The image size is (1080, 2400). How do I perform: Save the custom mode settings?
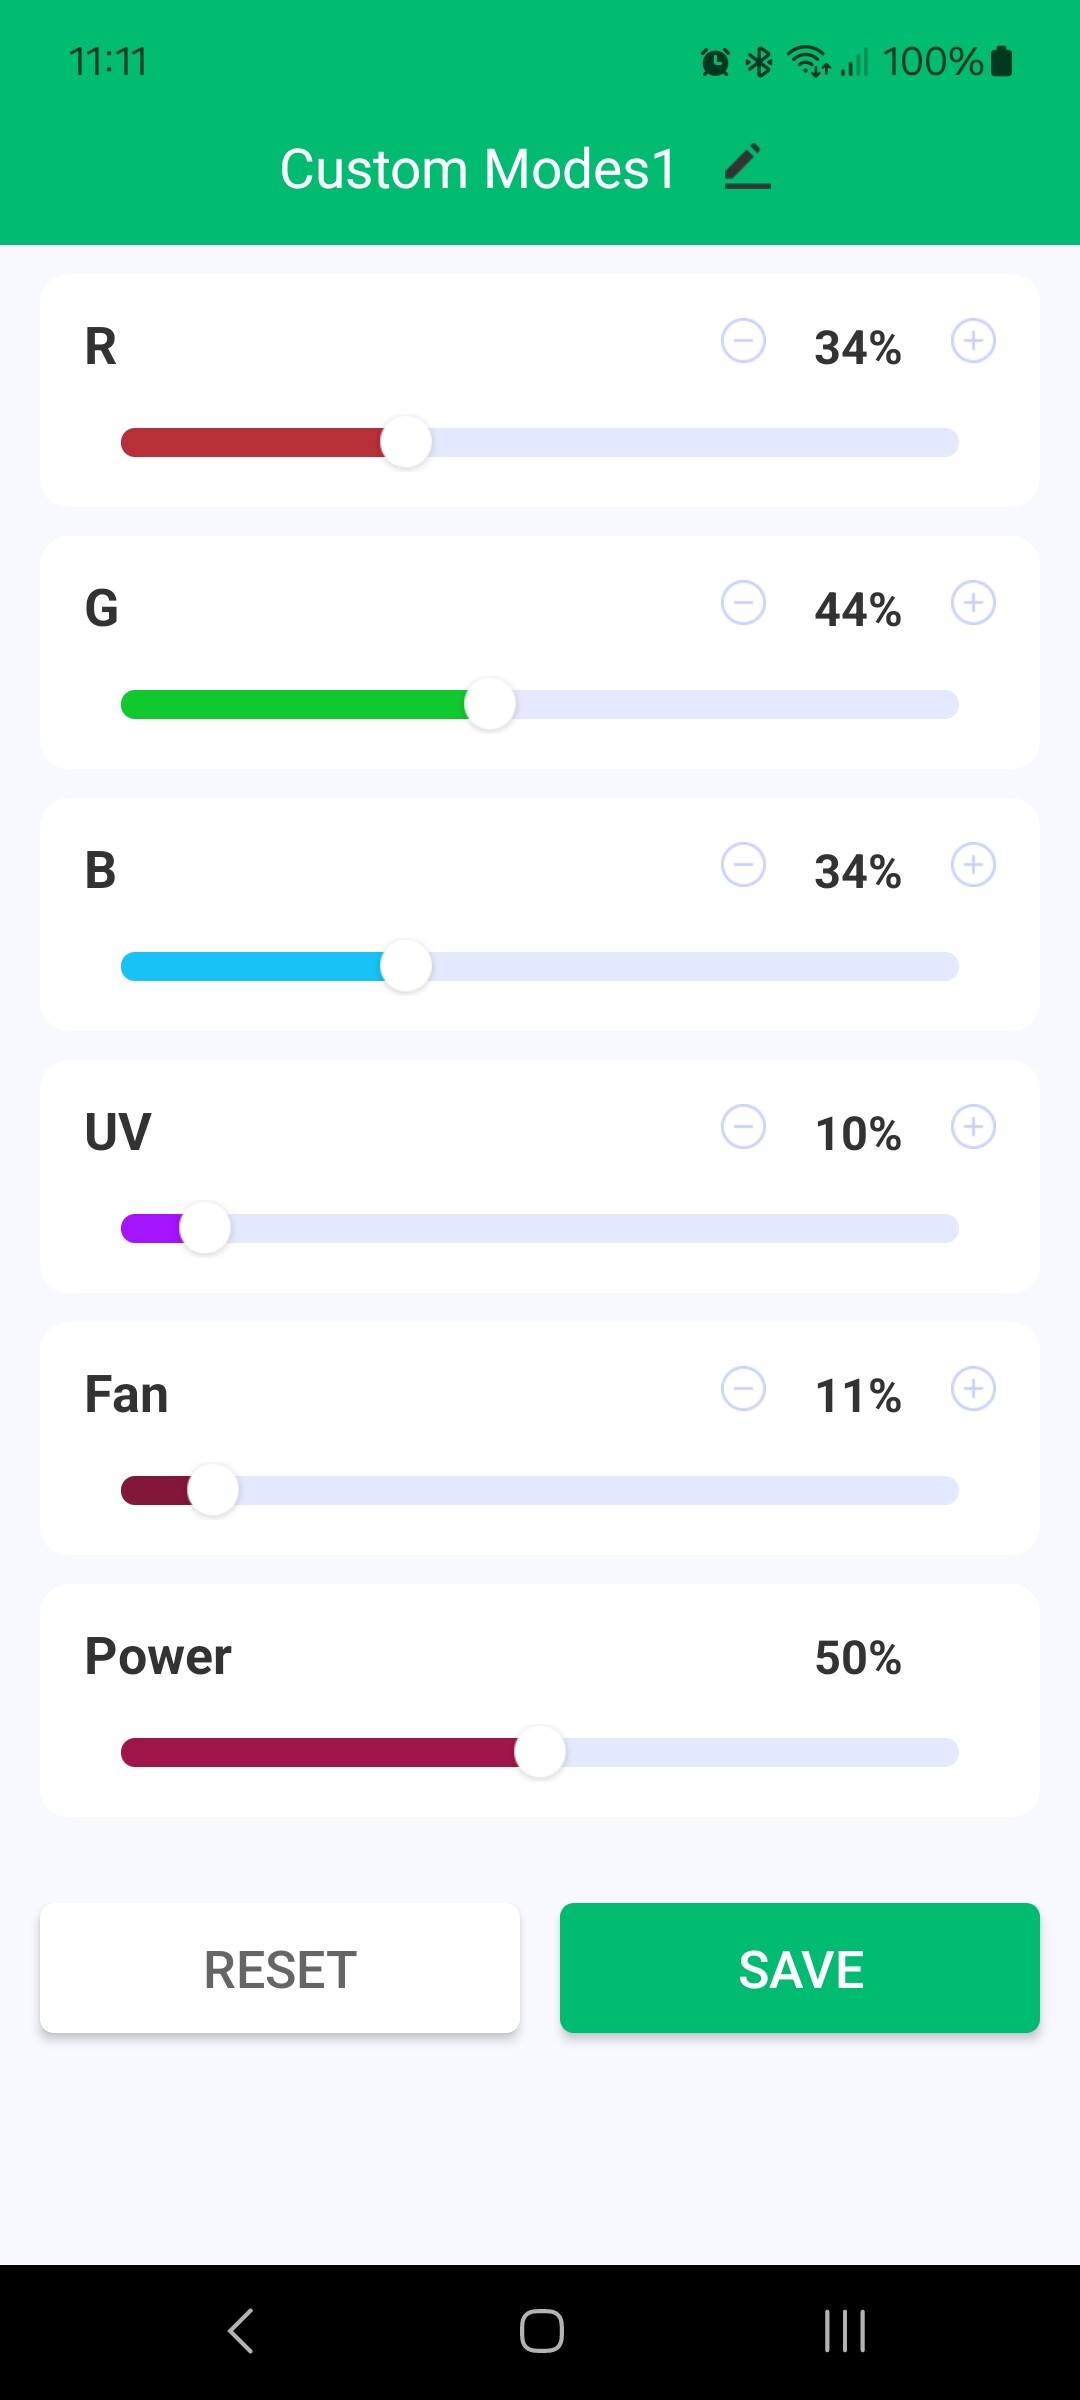click(x=800, y=1968)
